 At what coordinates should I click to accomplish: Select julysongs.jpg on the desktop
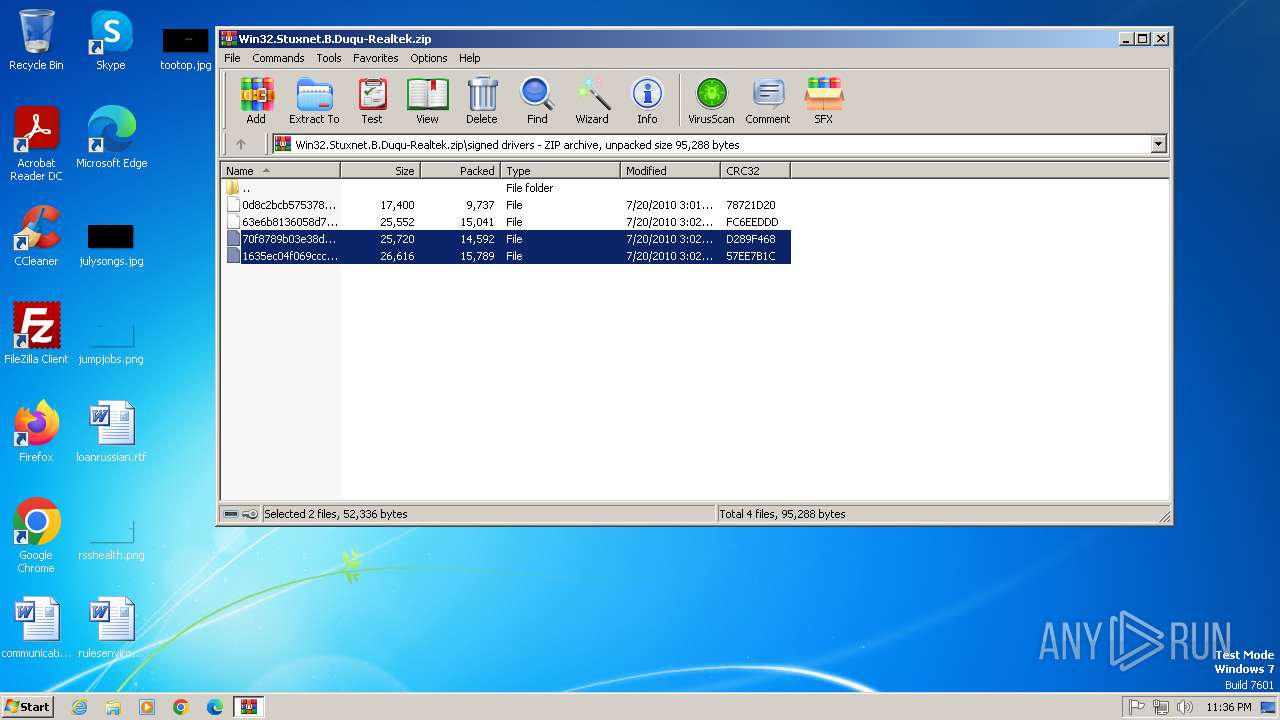111,245
